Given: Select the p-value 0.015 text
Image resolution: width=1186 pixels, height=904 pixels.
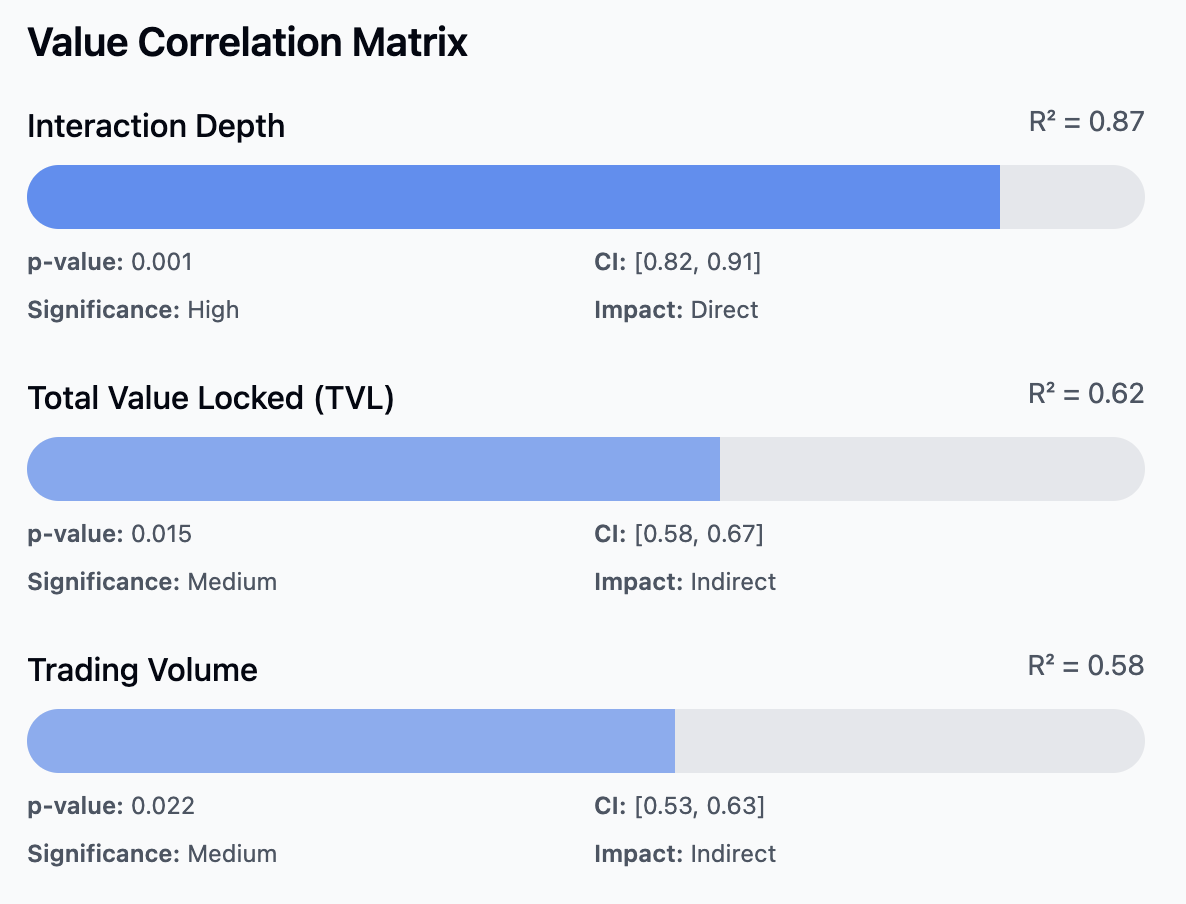Looking at the screenshot, I should 110,534.
